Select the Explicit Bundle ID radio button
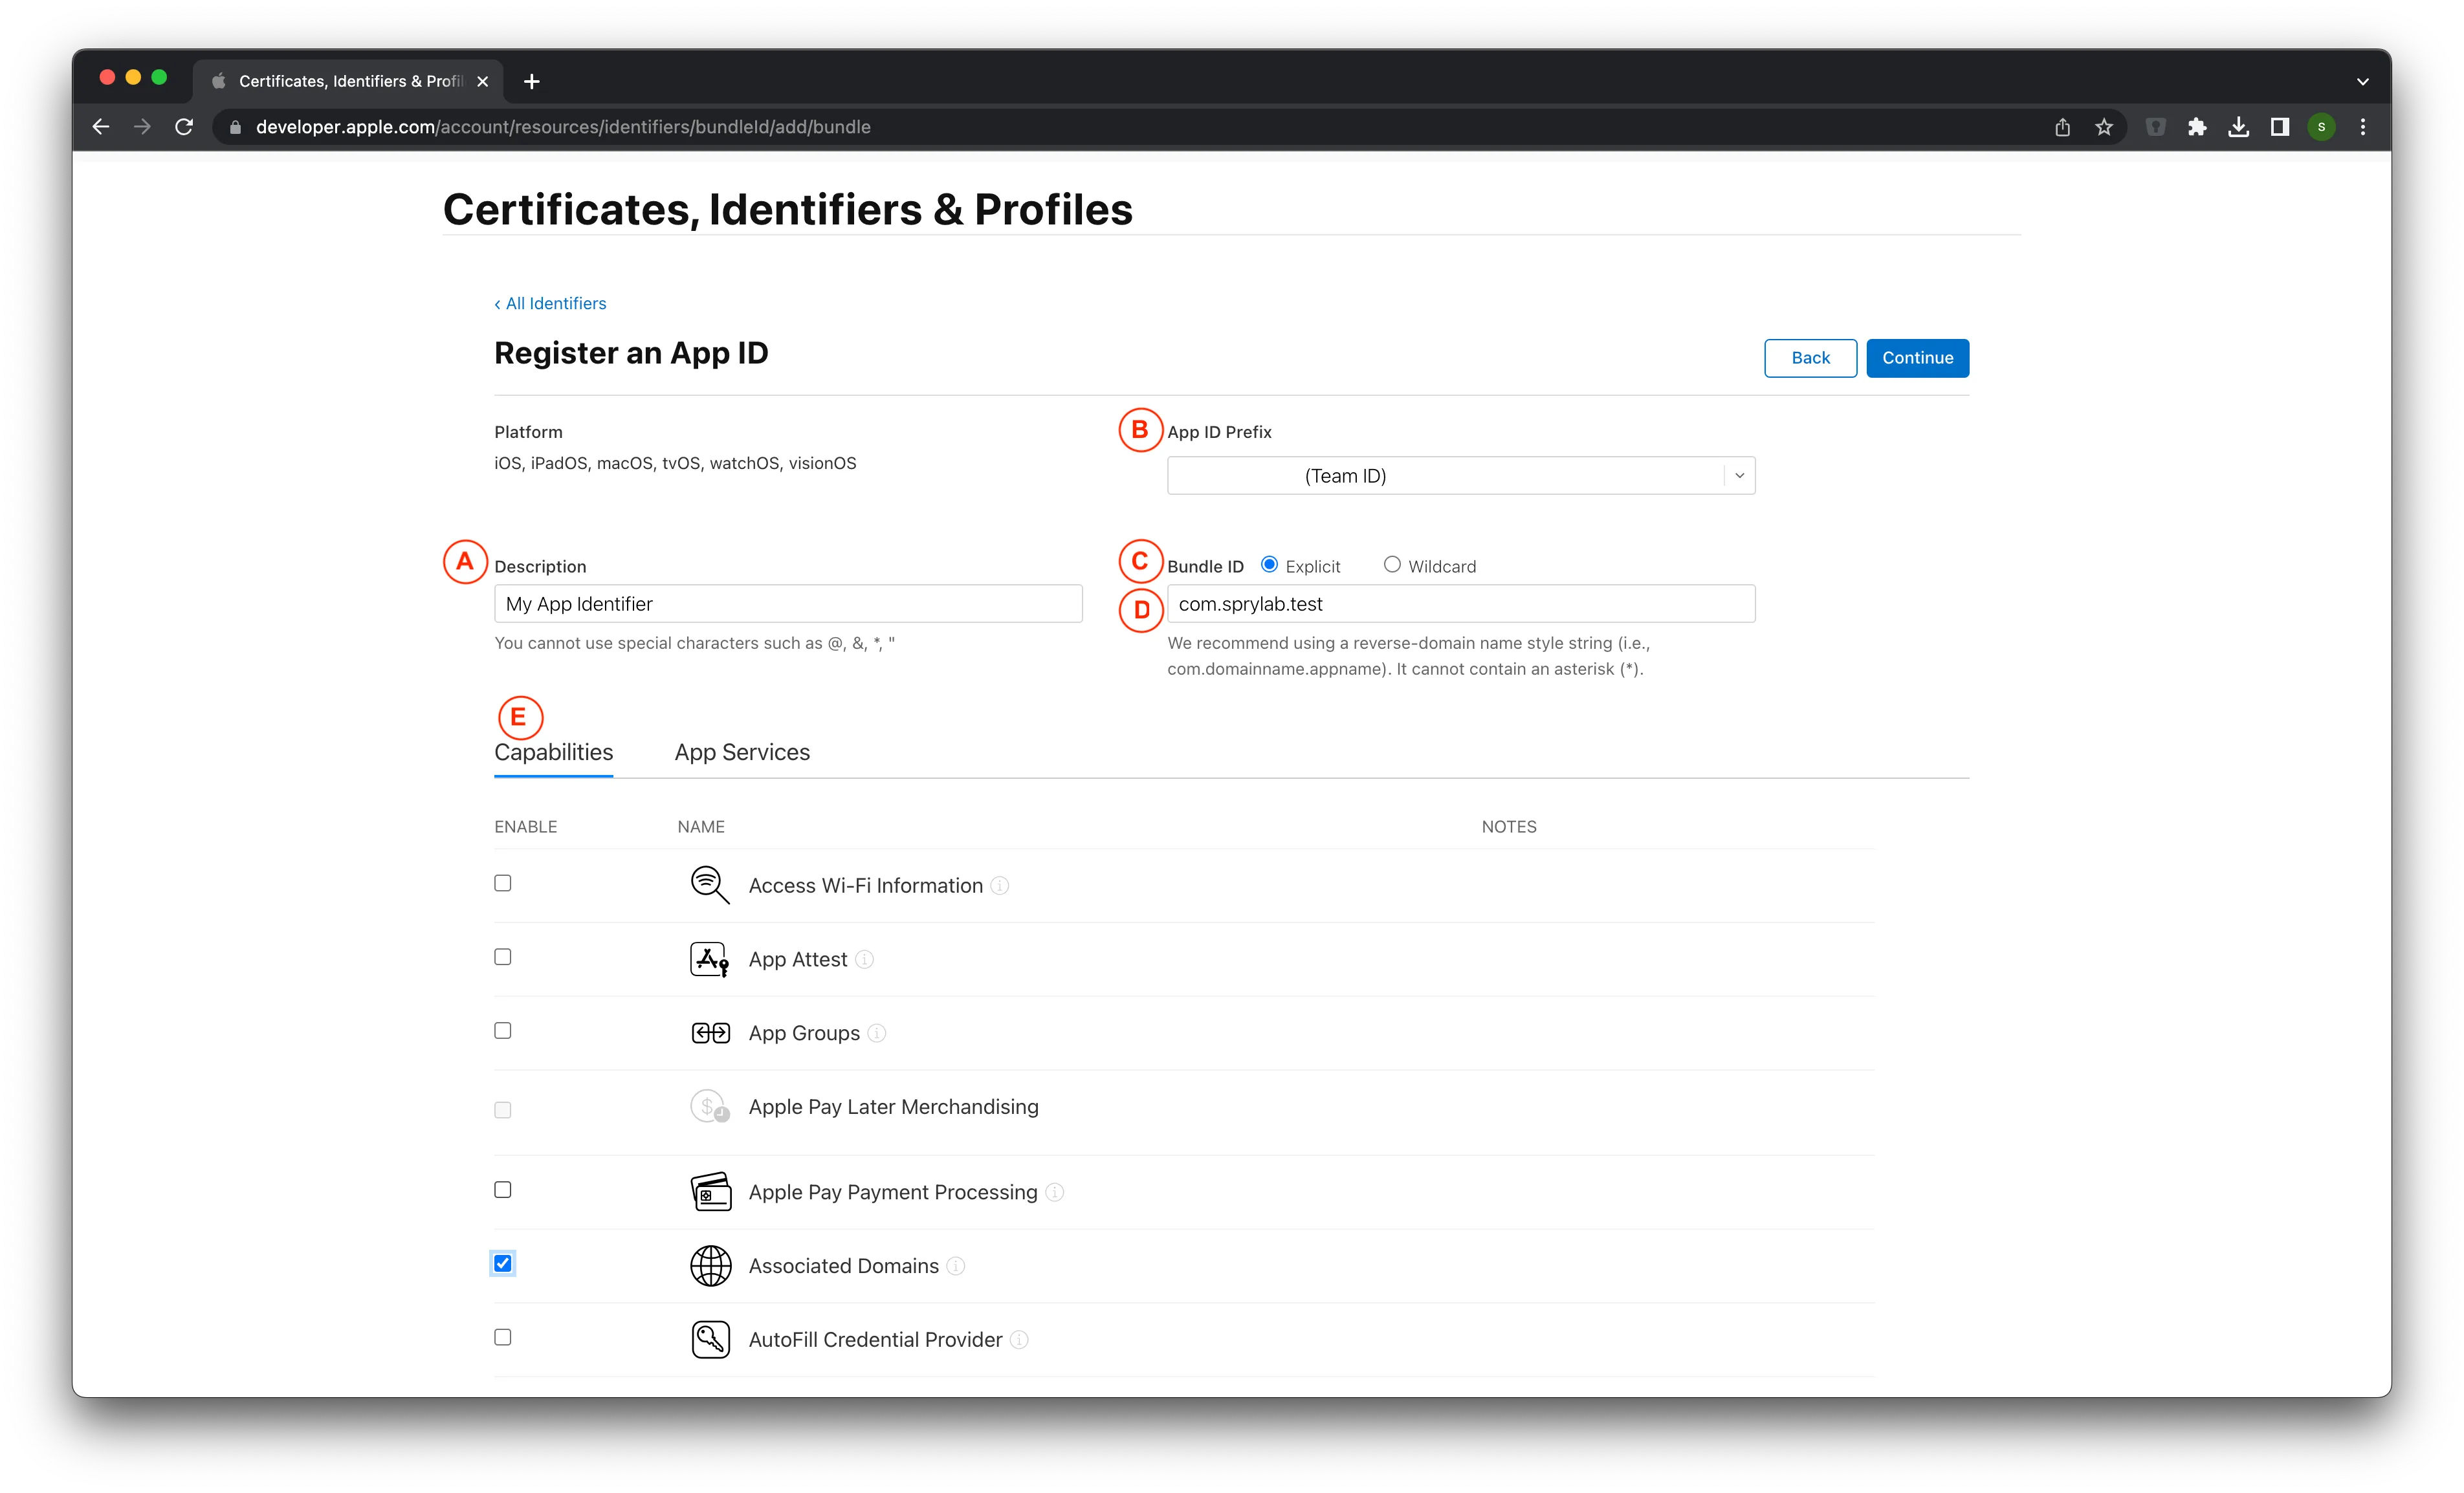Screen dimensions: 2464x1493 tap(1269, 565)
